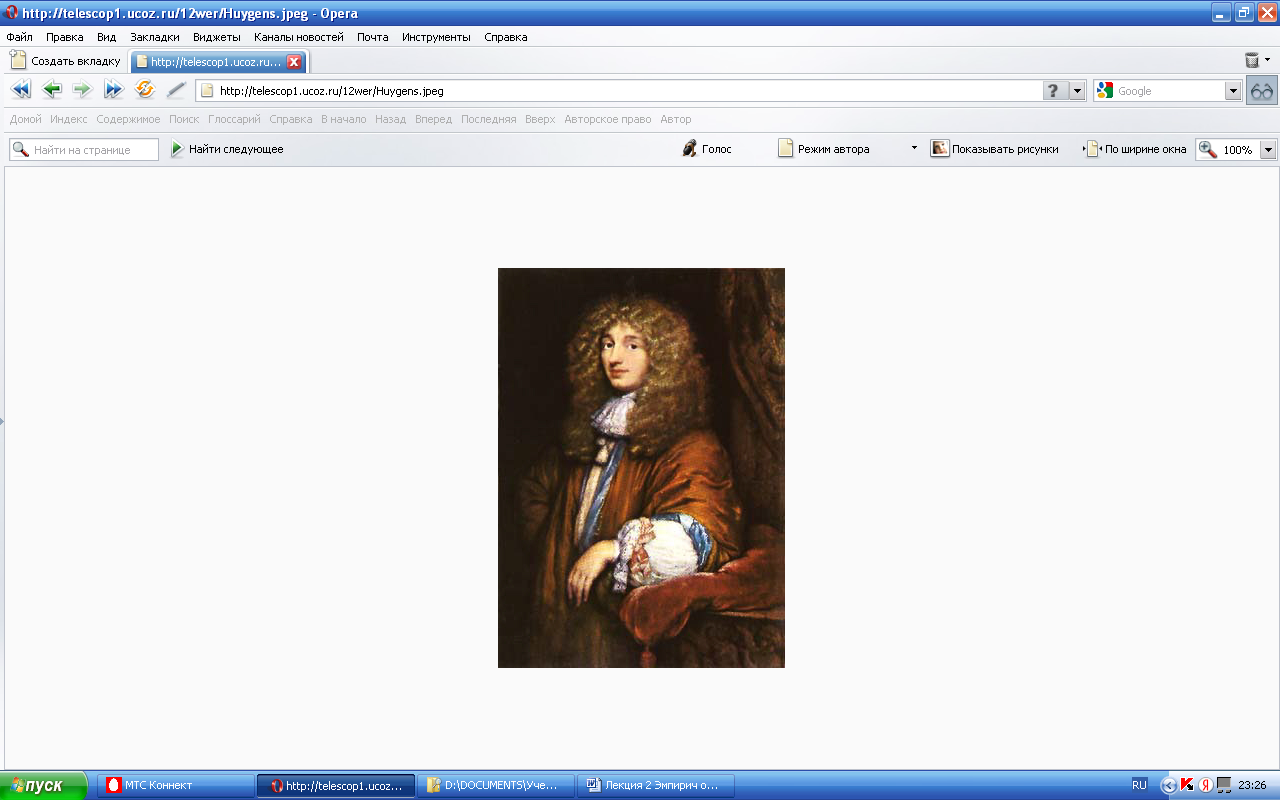Screen dimensions: 1280x800
Task: Click the Авторское право navigation link
Action: [x=608, y=119]
